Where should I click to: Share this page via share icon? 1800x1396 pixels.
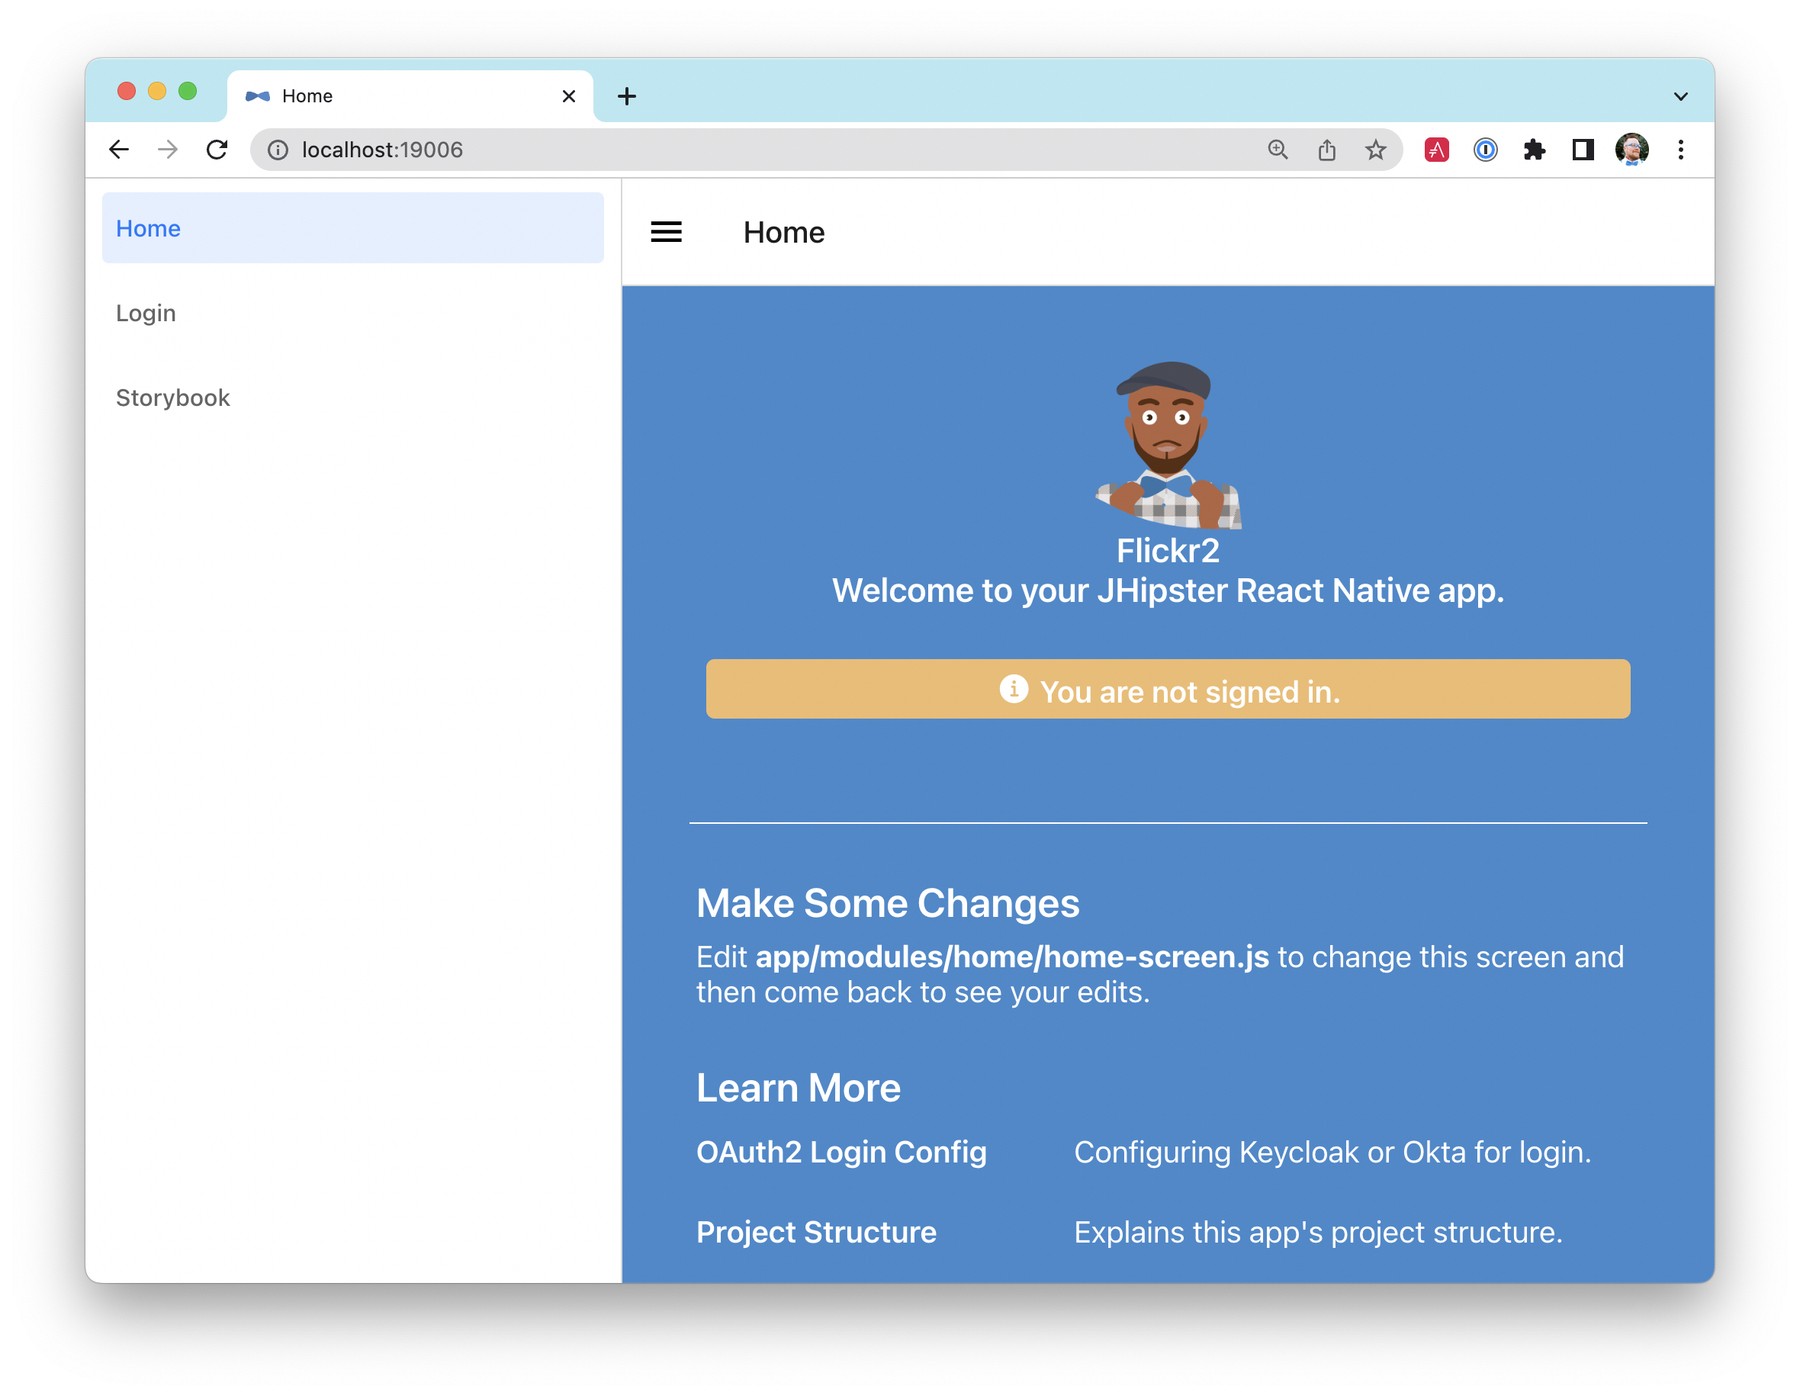1327,150
